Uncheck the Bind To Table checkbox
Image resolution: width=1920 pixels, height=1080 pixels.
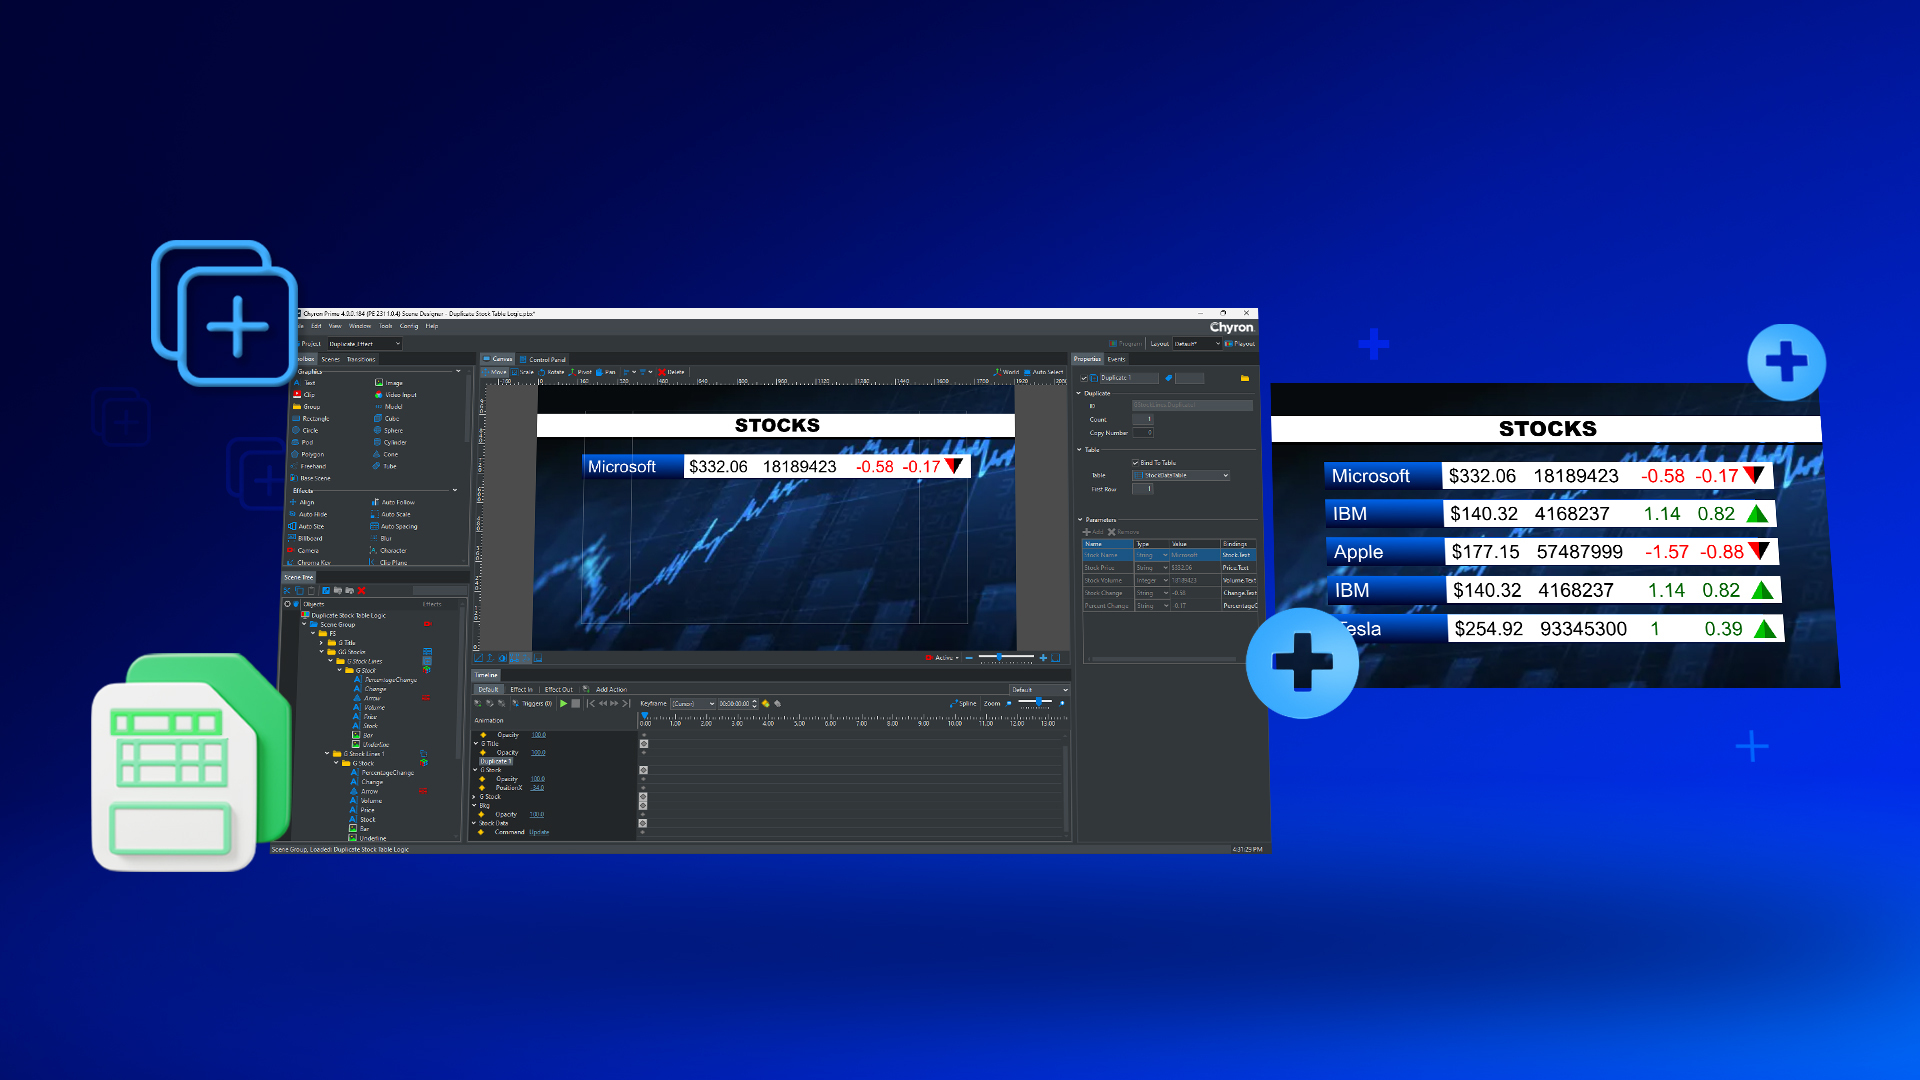1136,463
